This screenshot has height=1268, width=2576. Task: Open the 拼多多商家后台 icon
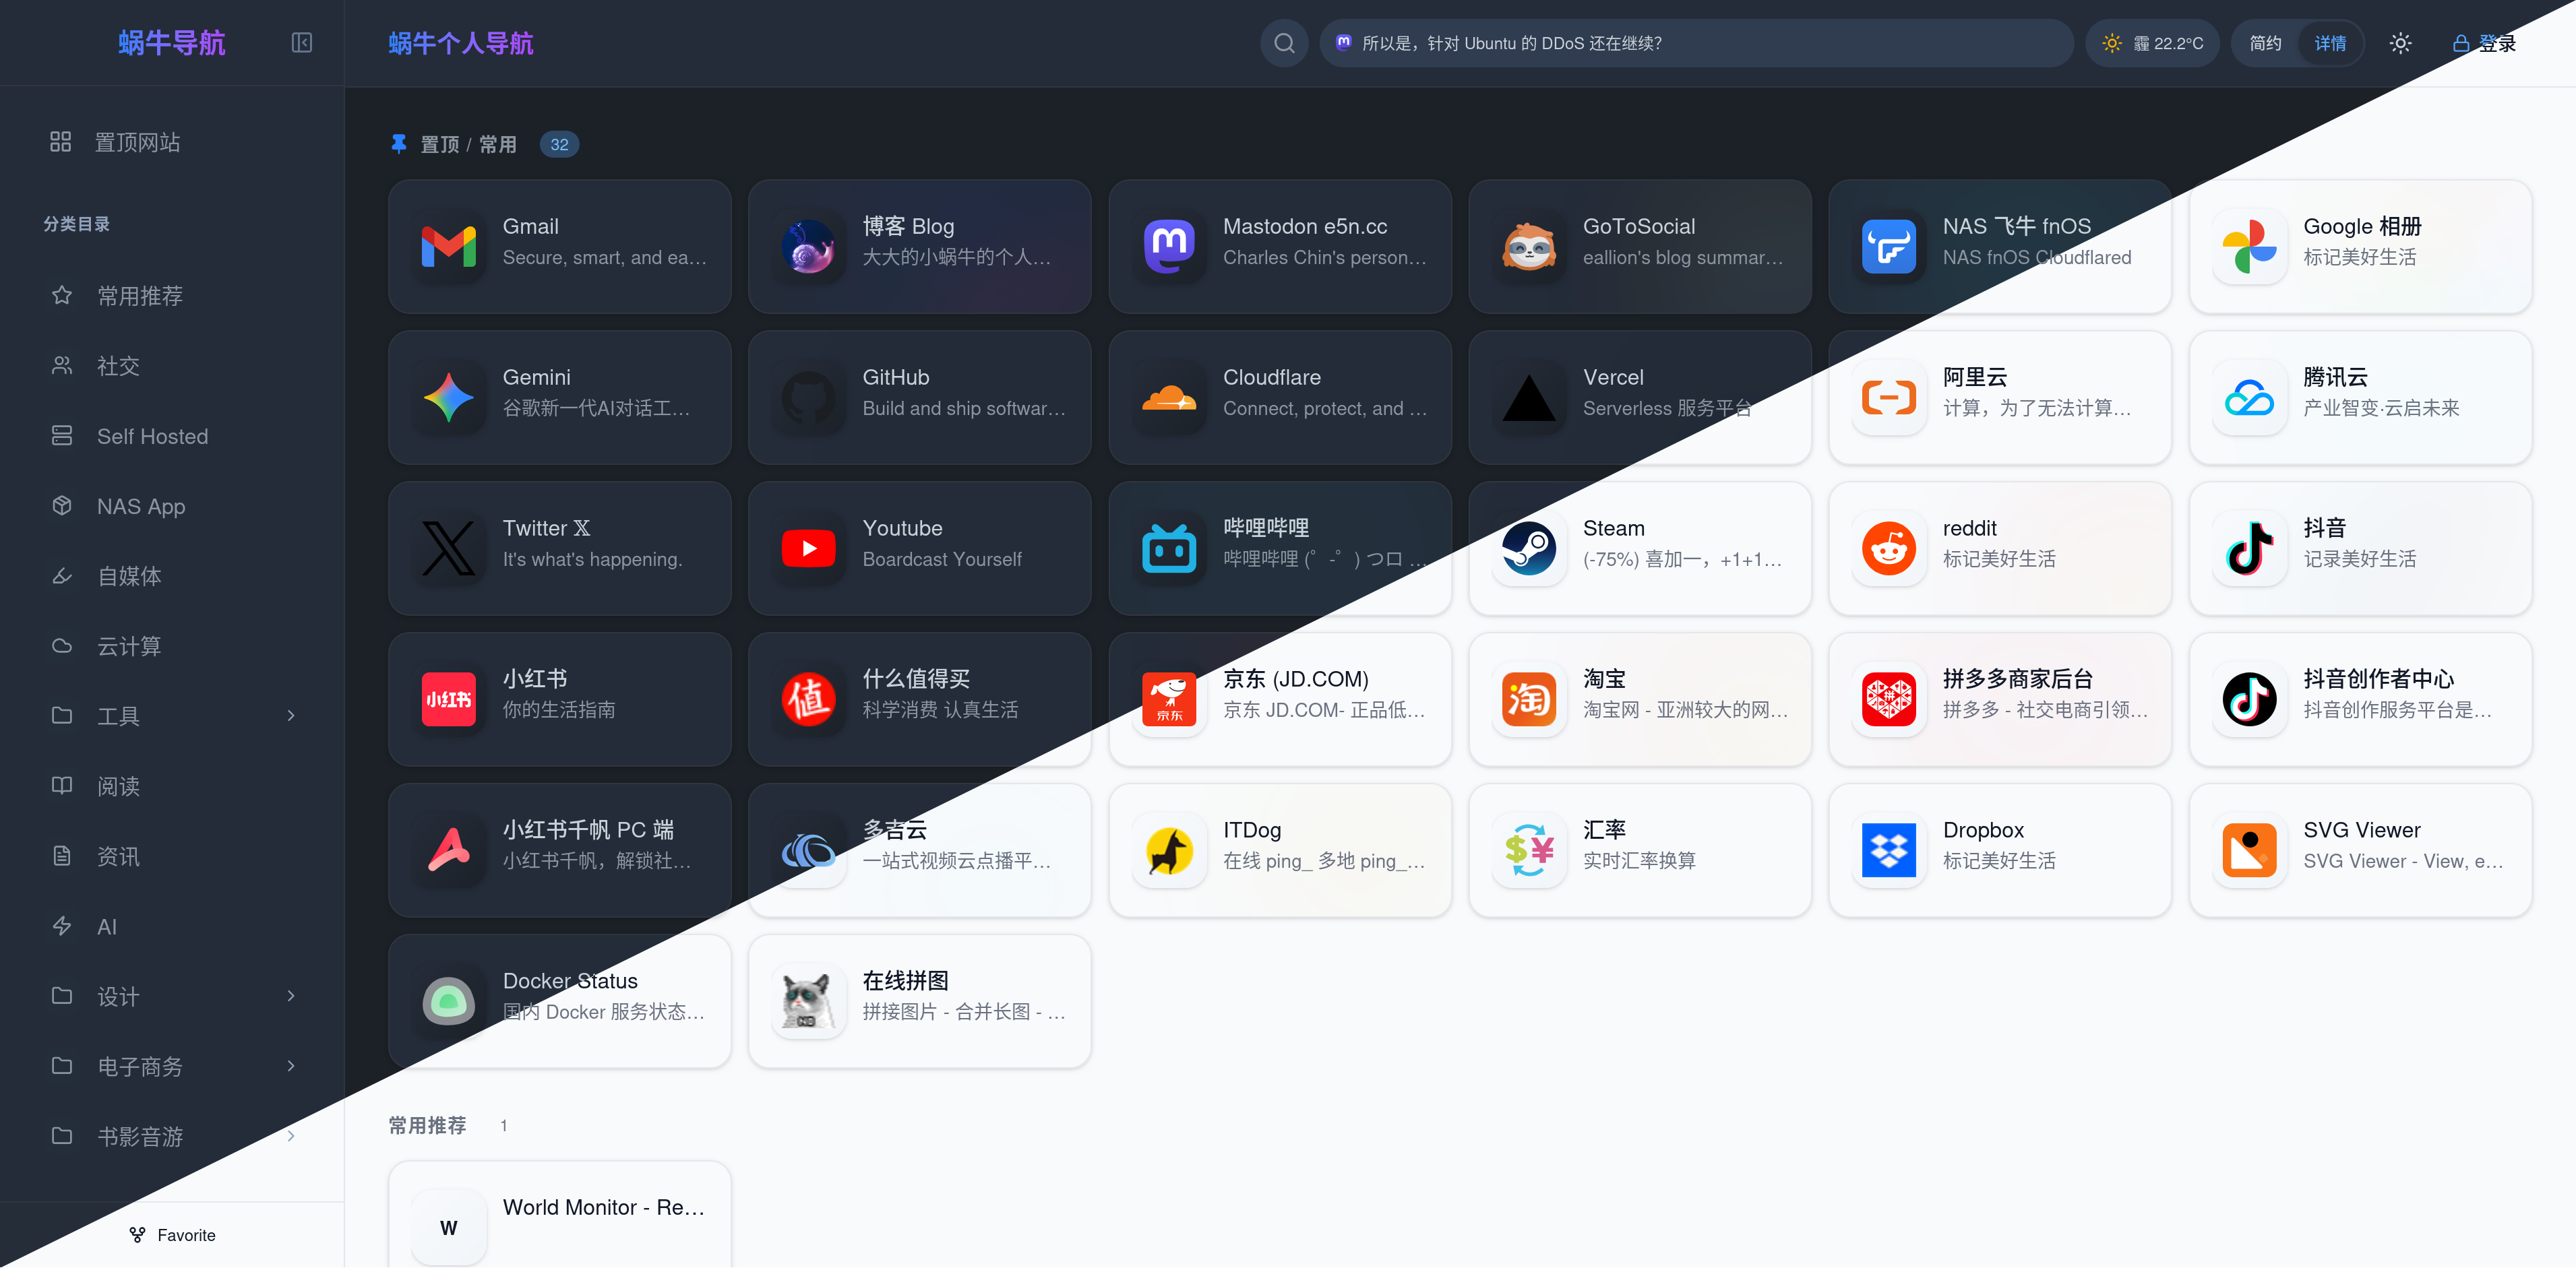[x=1889, y=700]
